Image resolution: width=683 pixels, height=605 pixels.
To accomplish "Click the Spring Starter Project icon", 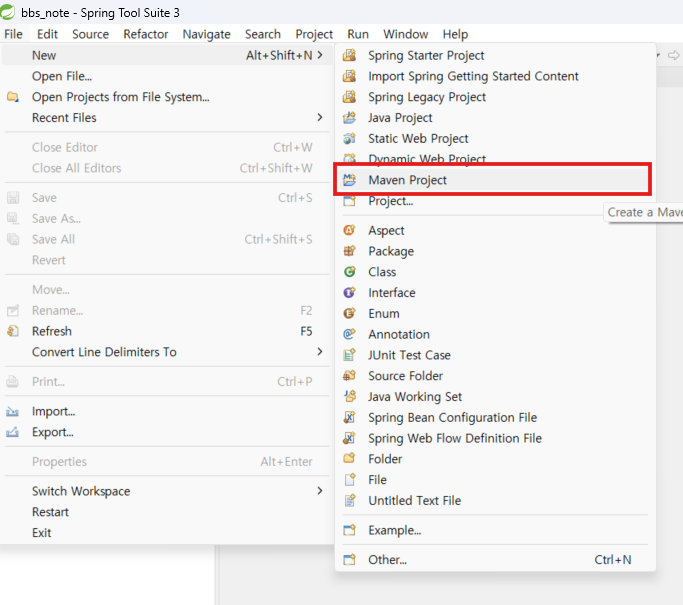I will (x=349, y=55).
